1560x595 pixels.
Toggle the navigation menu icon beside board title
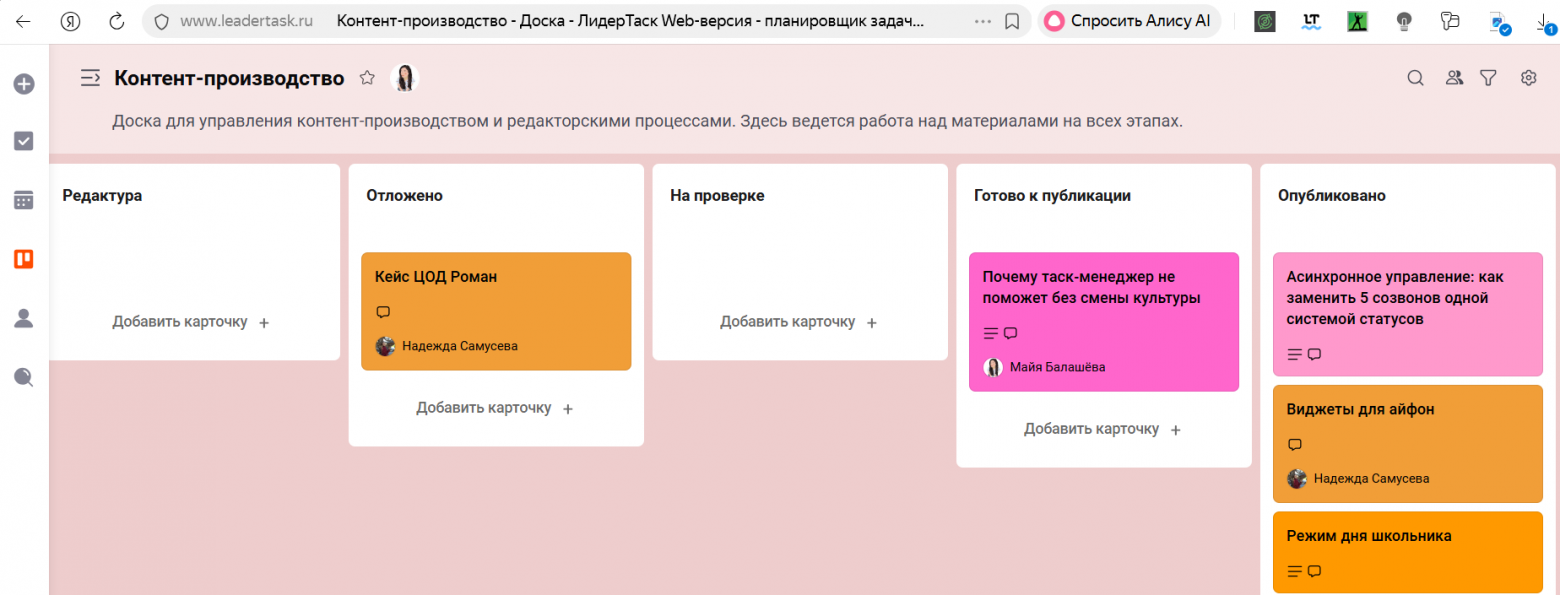pyautogui.click(x=91, y=78)
